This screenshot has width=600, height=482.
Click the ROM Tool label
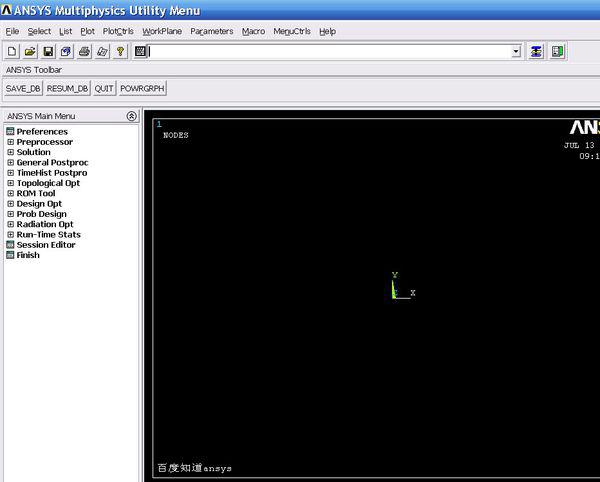pos(36,194)
